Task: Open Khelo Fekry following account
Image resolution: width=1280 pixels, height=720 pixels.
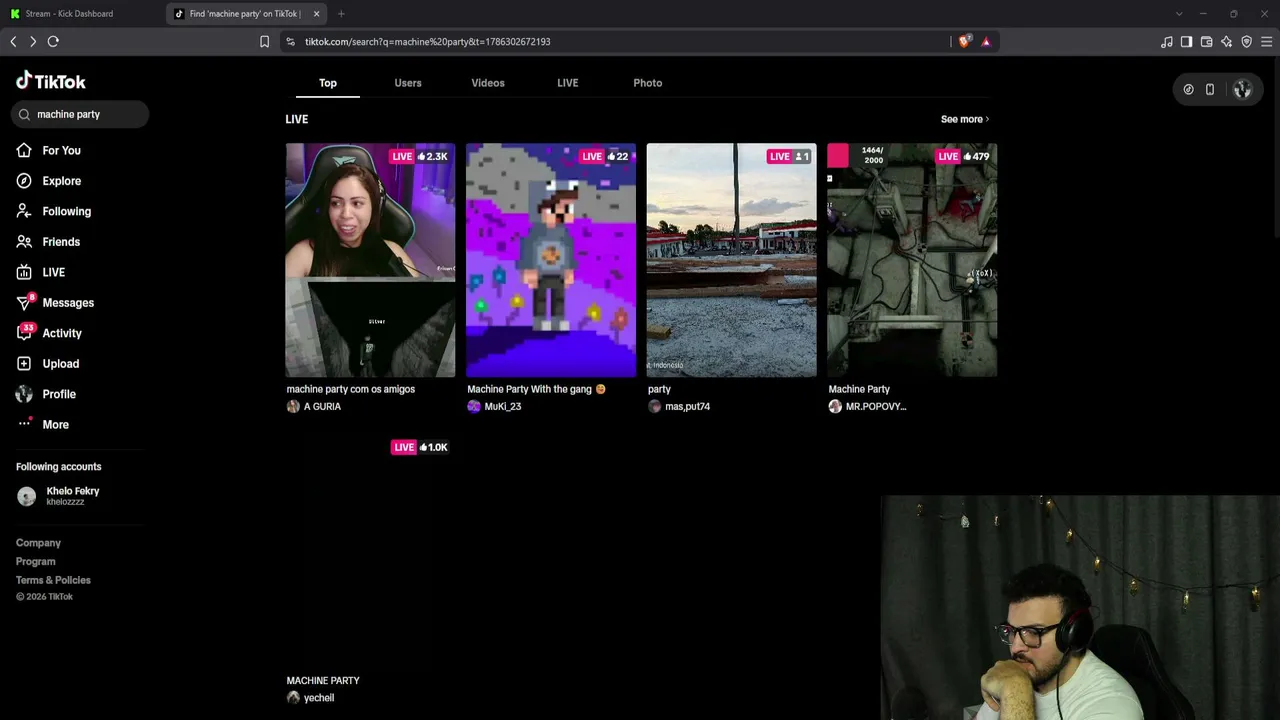Action: pos(58,496)
